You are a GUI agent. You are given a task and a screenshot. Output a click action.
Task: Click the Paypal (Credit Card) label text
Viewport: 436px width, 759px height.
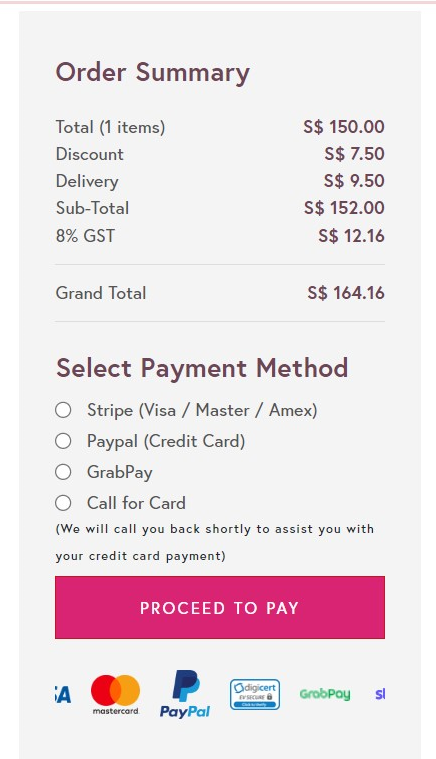(166, 441)
